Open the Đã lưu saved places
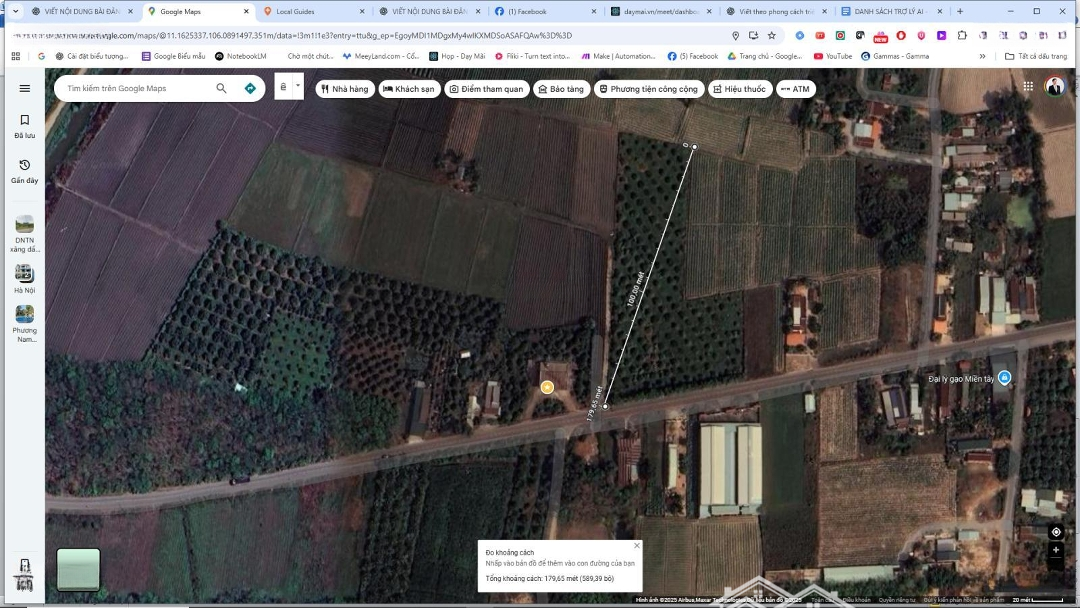 click(25, 125)
